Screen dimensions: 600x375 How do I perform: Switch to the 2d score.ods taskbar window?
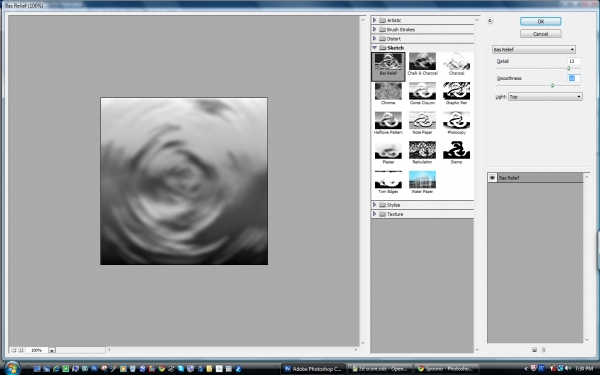click(x=380, y=369)
